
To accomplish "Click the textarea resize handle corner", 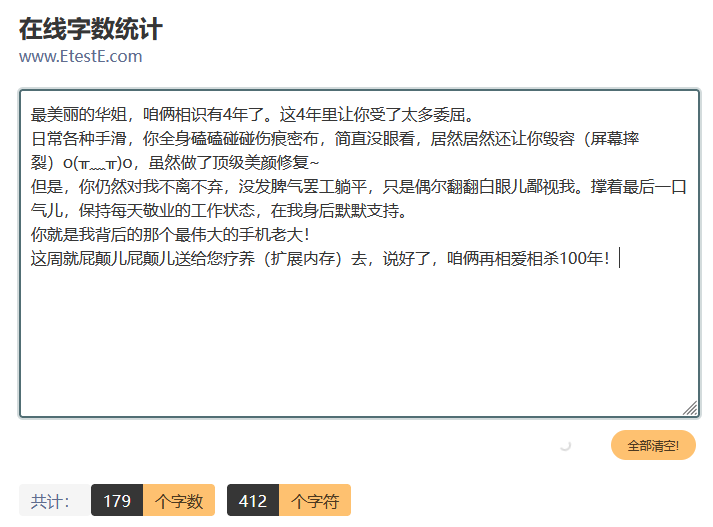I will 690,408.
